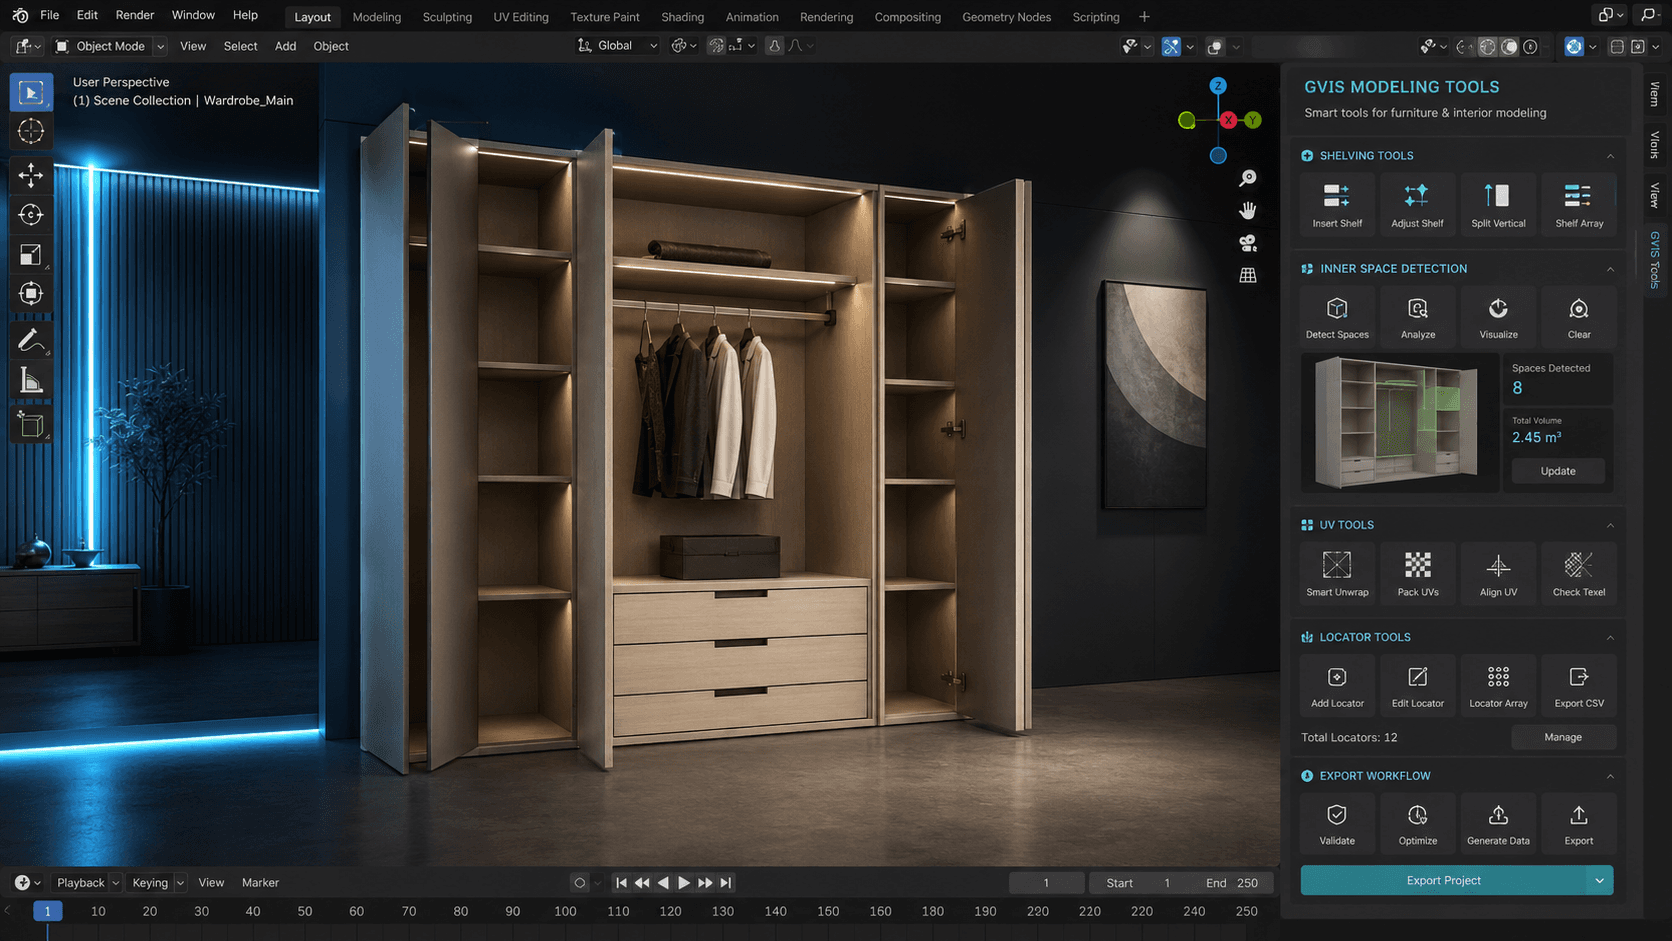Toggle snapping magnet in header
Screen dimensions: 1672x941
[x=716, y=46]
